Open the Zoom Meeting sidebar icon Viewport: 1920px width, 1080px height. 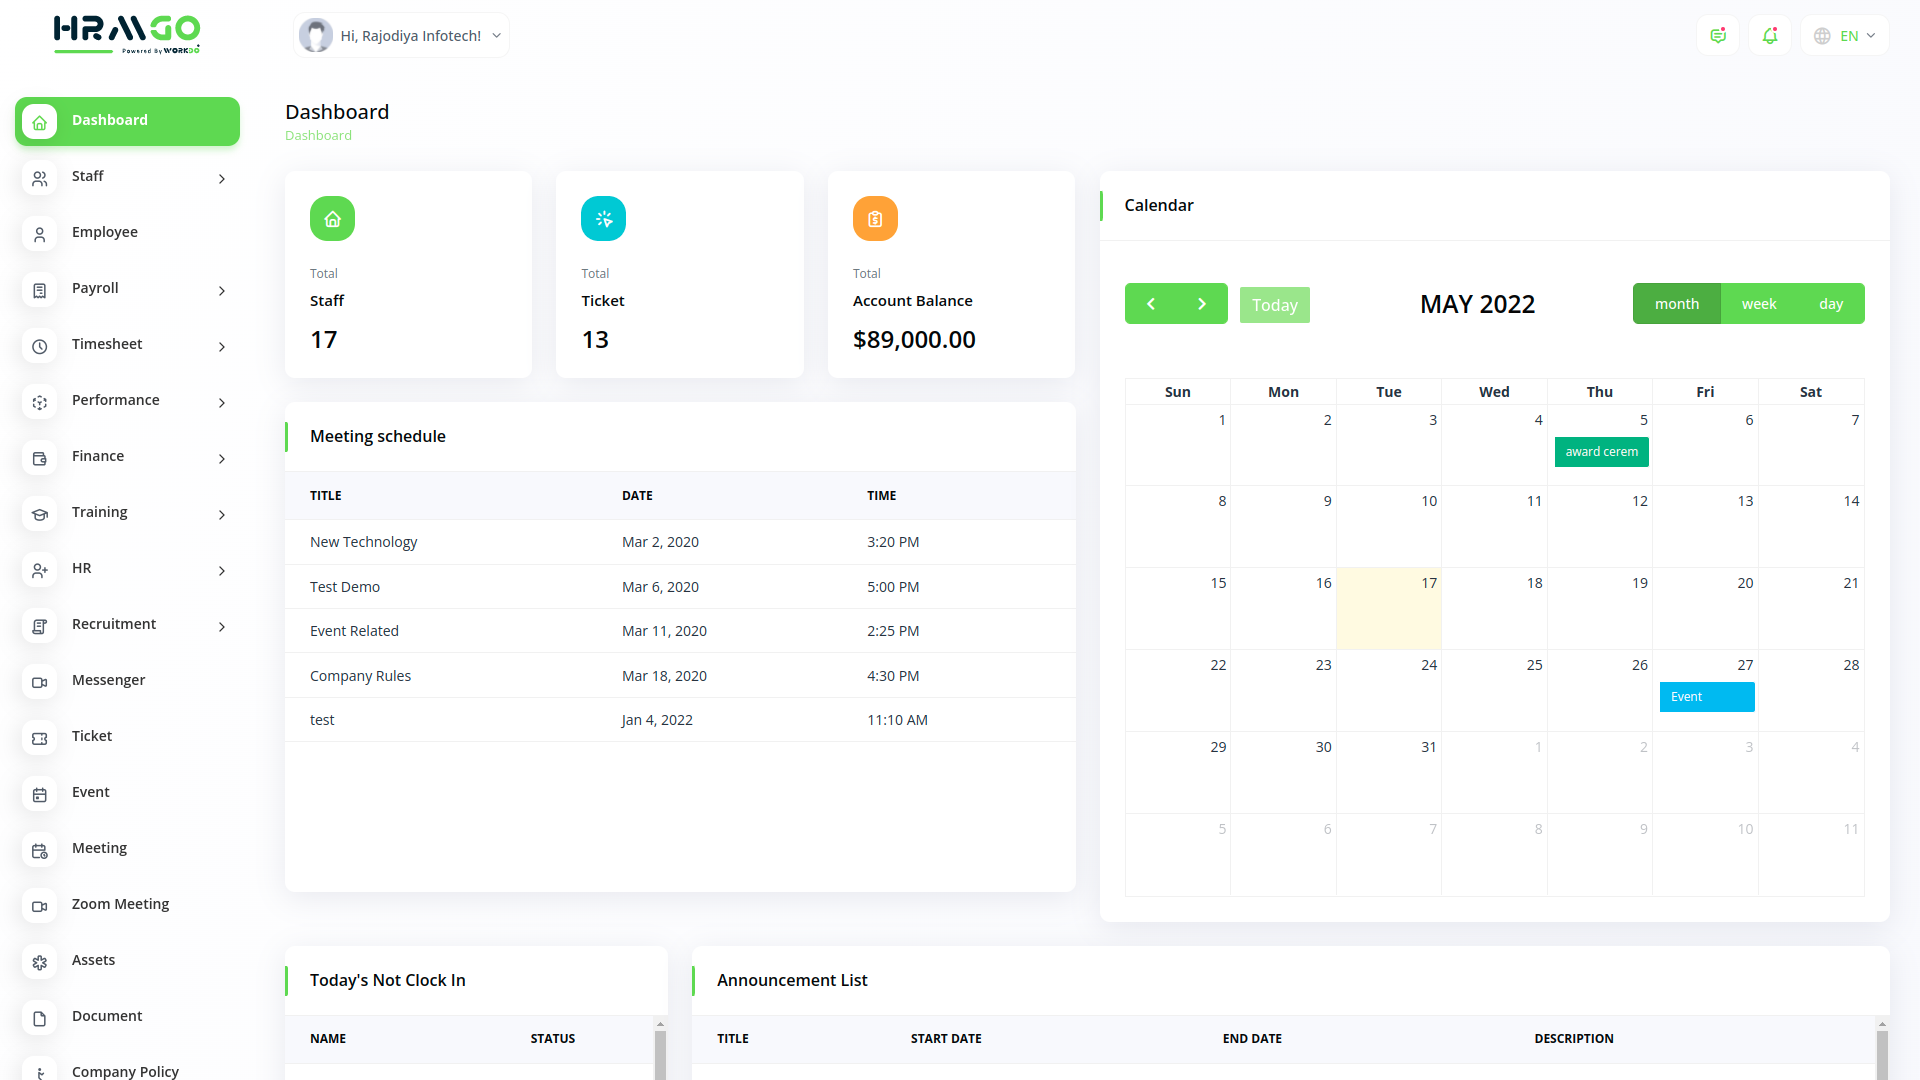[40, 906]
